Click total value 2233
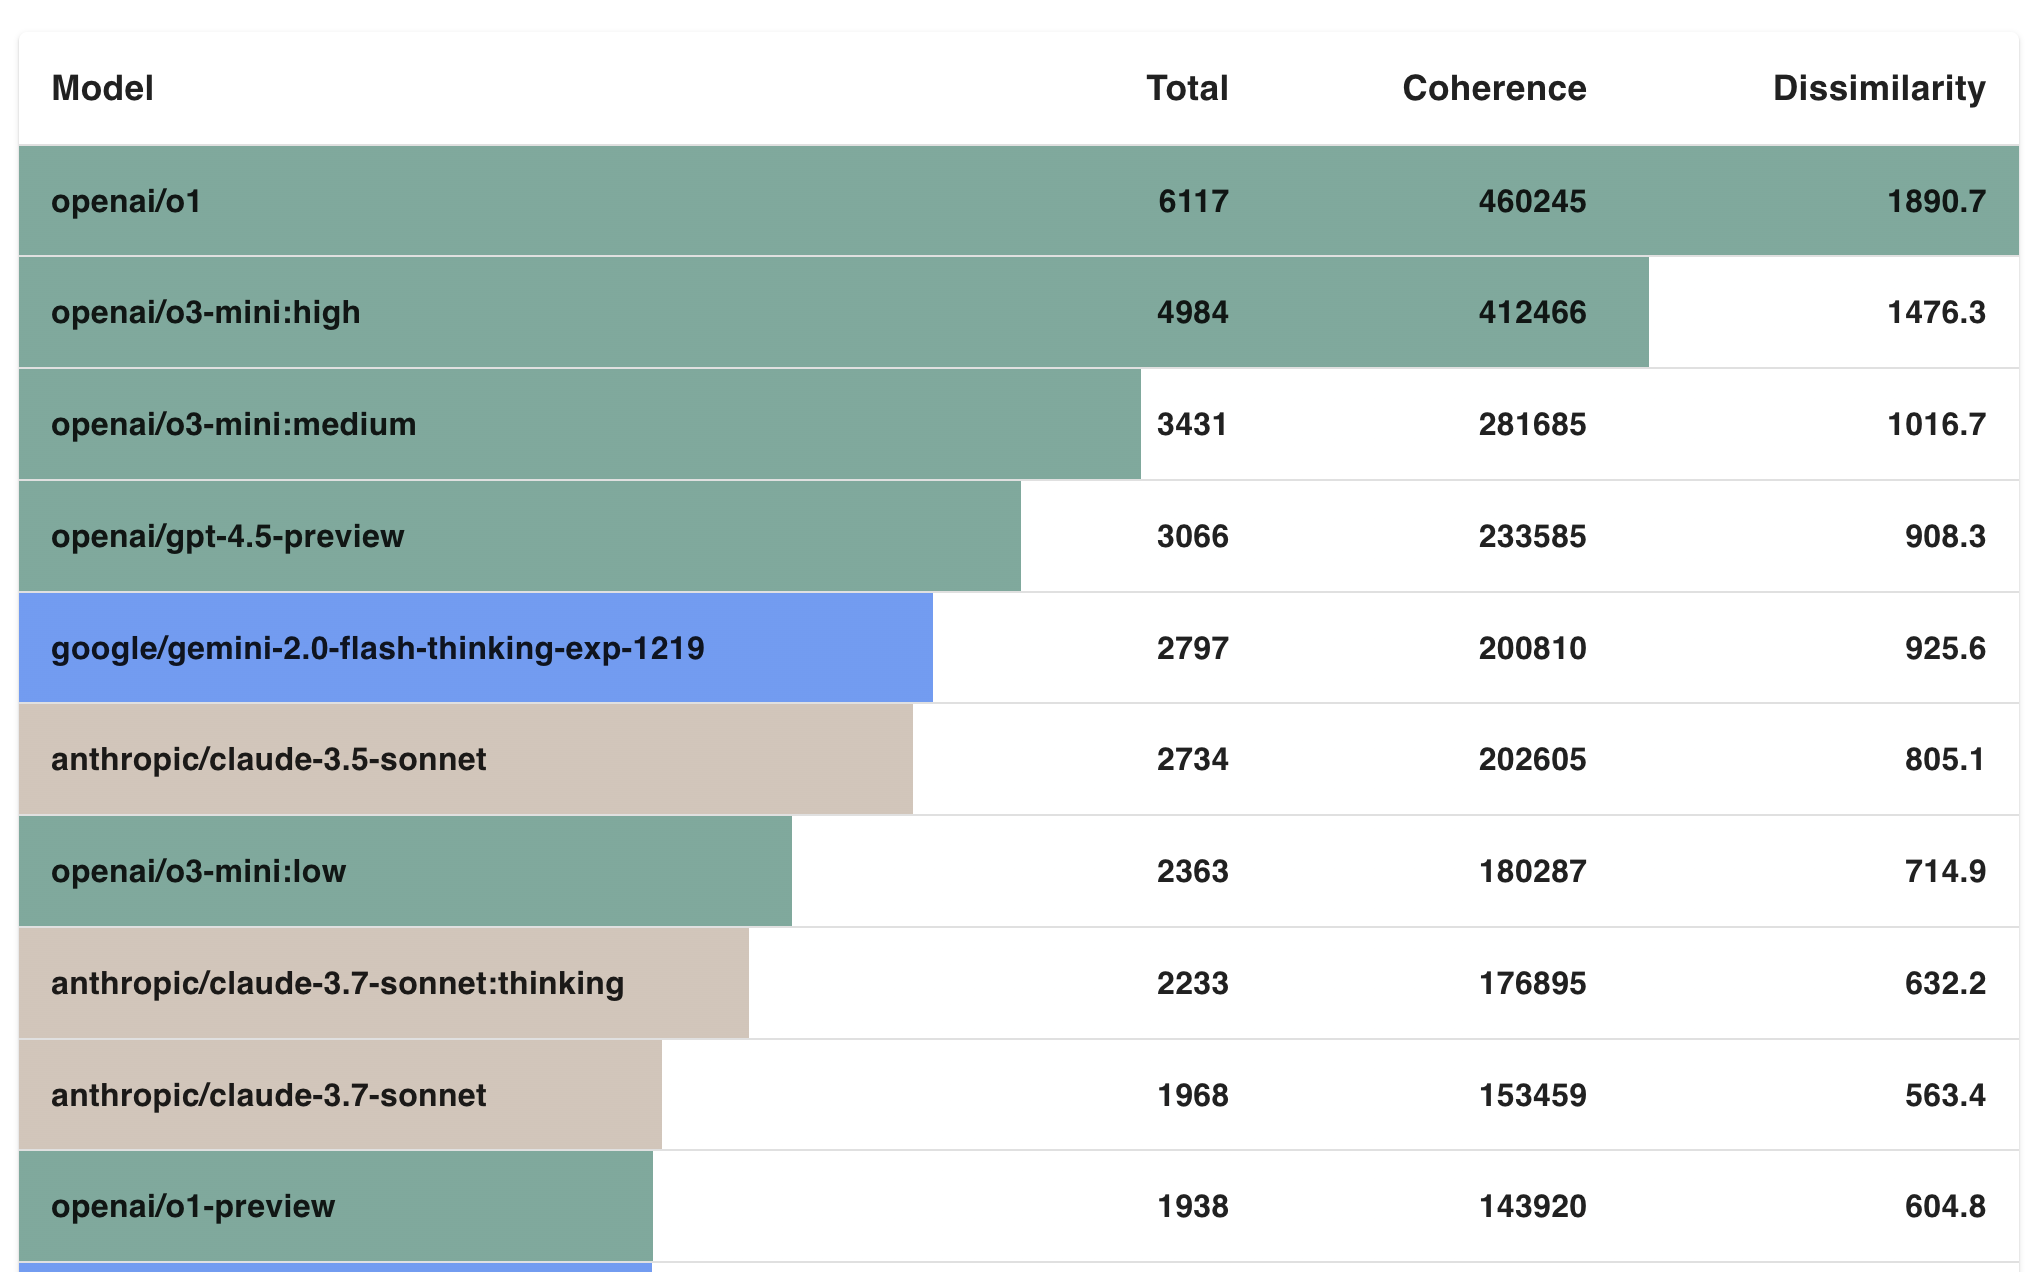Image resolution: width=2036 pixels, height=1272 pixels. pos(1193,983)
